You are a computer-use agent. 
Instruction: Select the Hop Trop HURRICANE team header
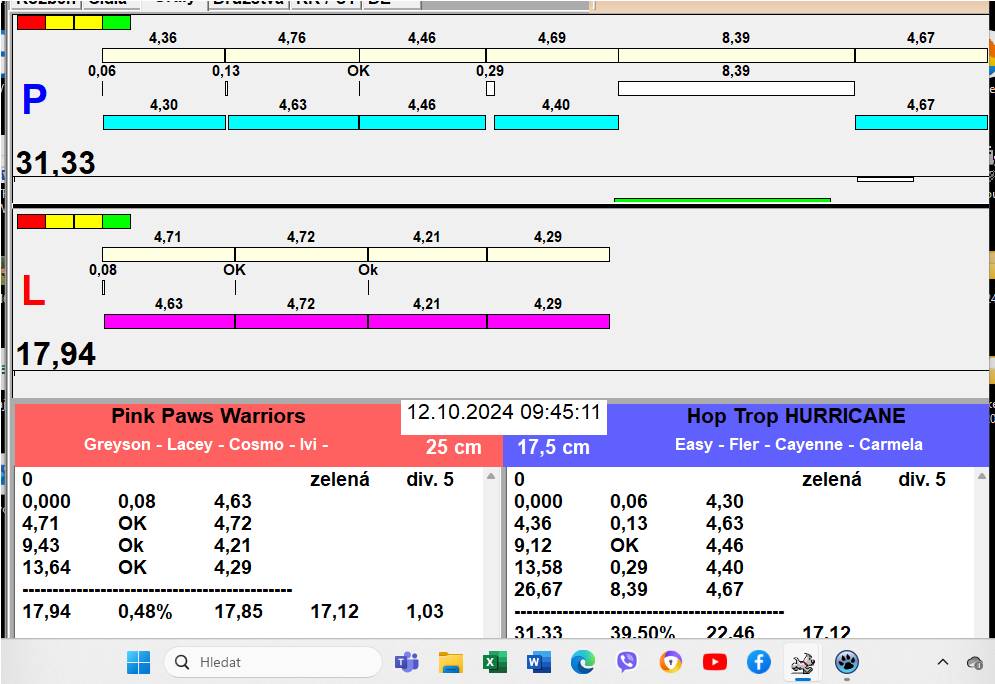(x=795, y=417)
